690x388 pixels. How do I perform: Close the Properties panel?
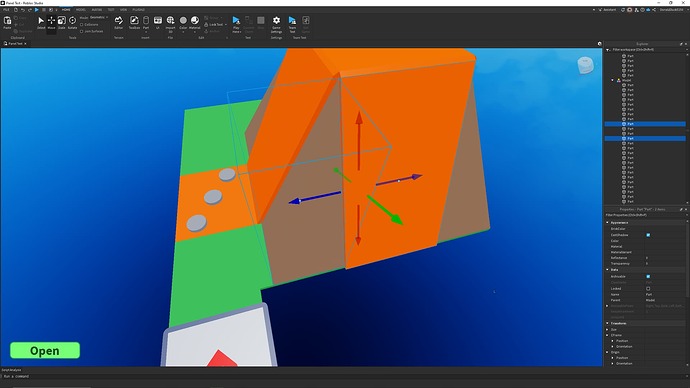click(x=686, y=209)
